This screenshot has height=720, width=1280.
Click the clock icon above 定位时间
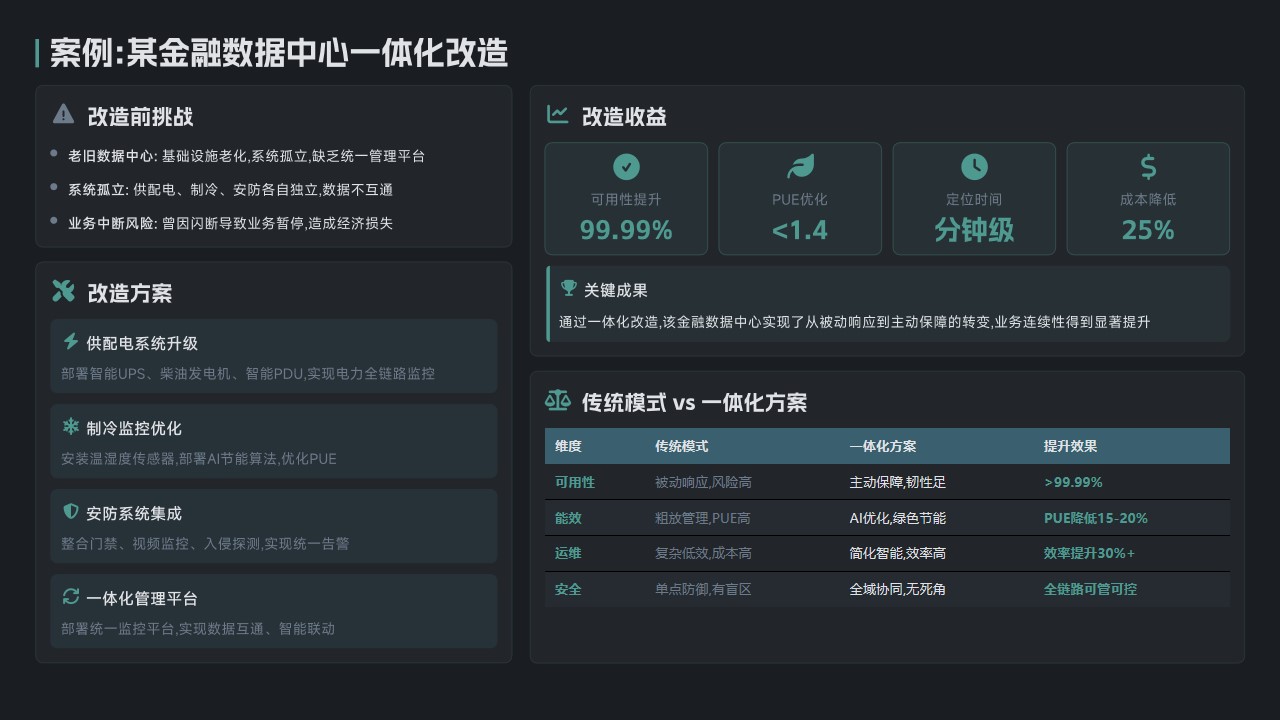click(974, 167)
